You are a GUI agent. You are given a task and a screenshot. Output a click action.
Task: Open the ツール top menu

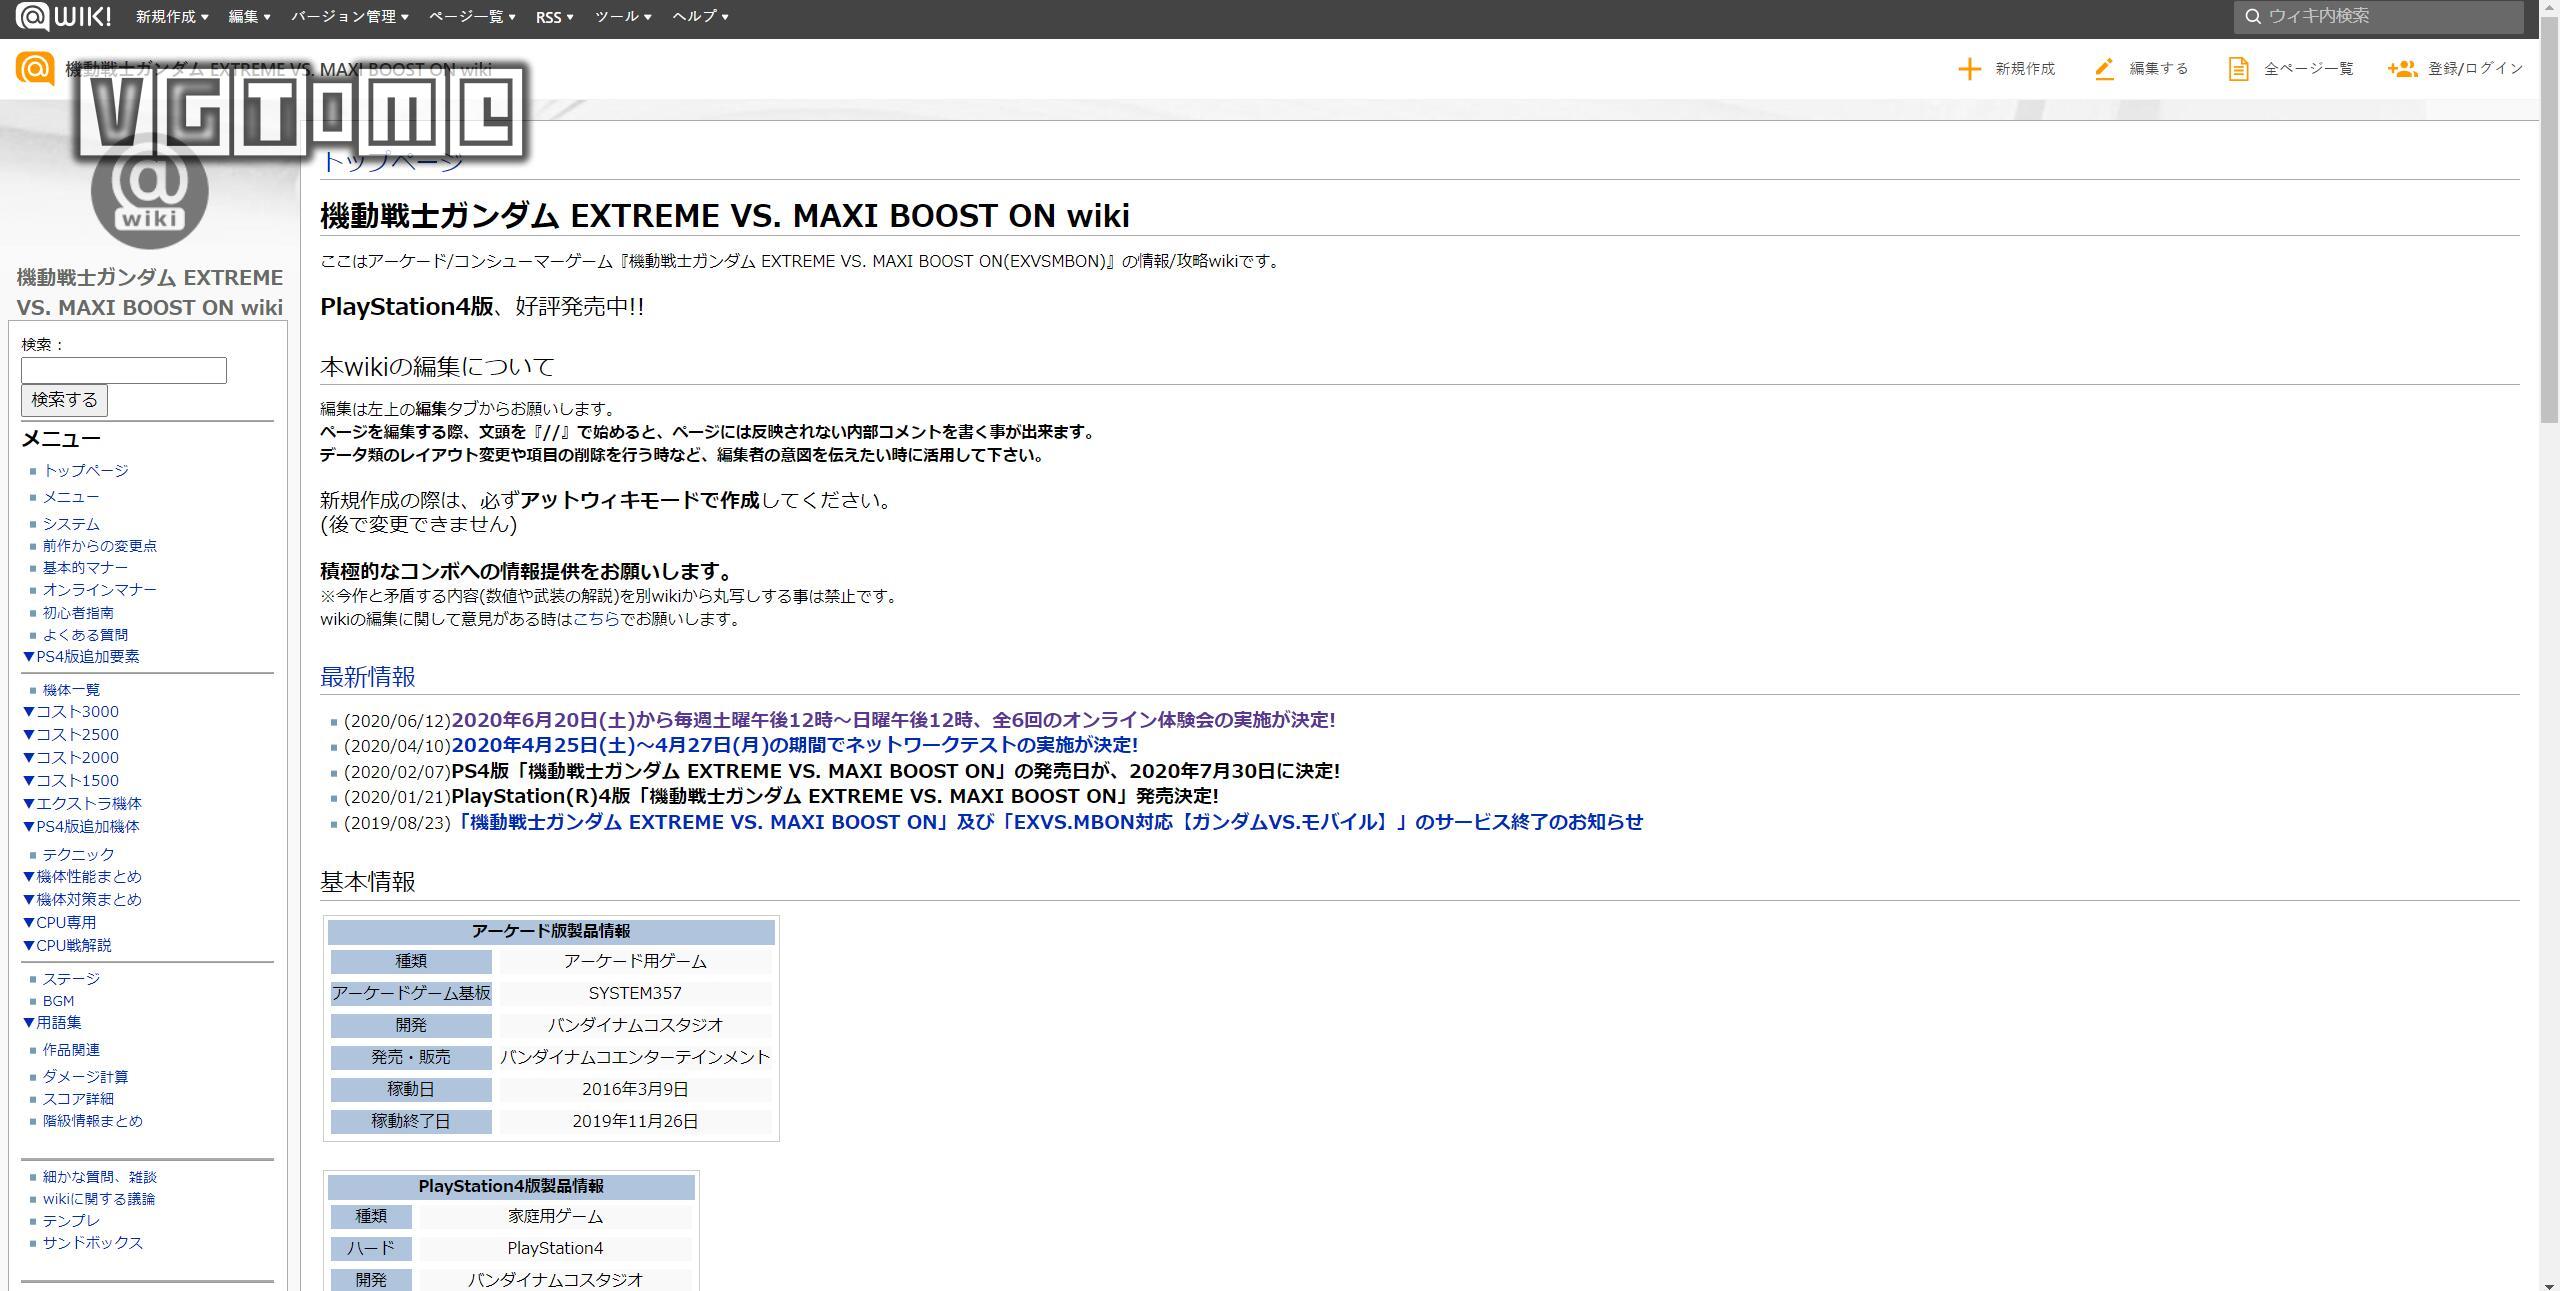click(x=622, y=17)
